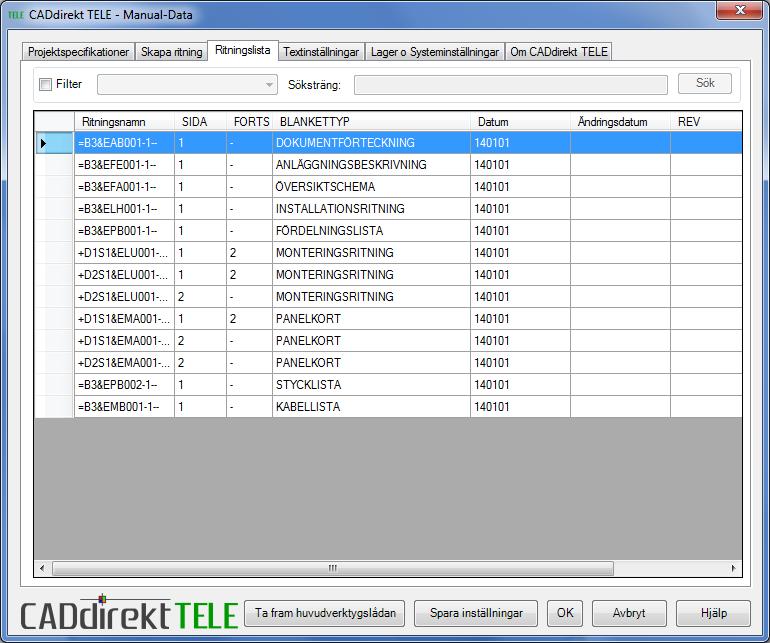This screenshot has width=770, height=643.
Task: Select cell =B3&EPB001-1--
Action: (124, 231)
